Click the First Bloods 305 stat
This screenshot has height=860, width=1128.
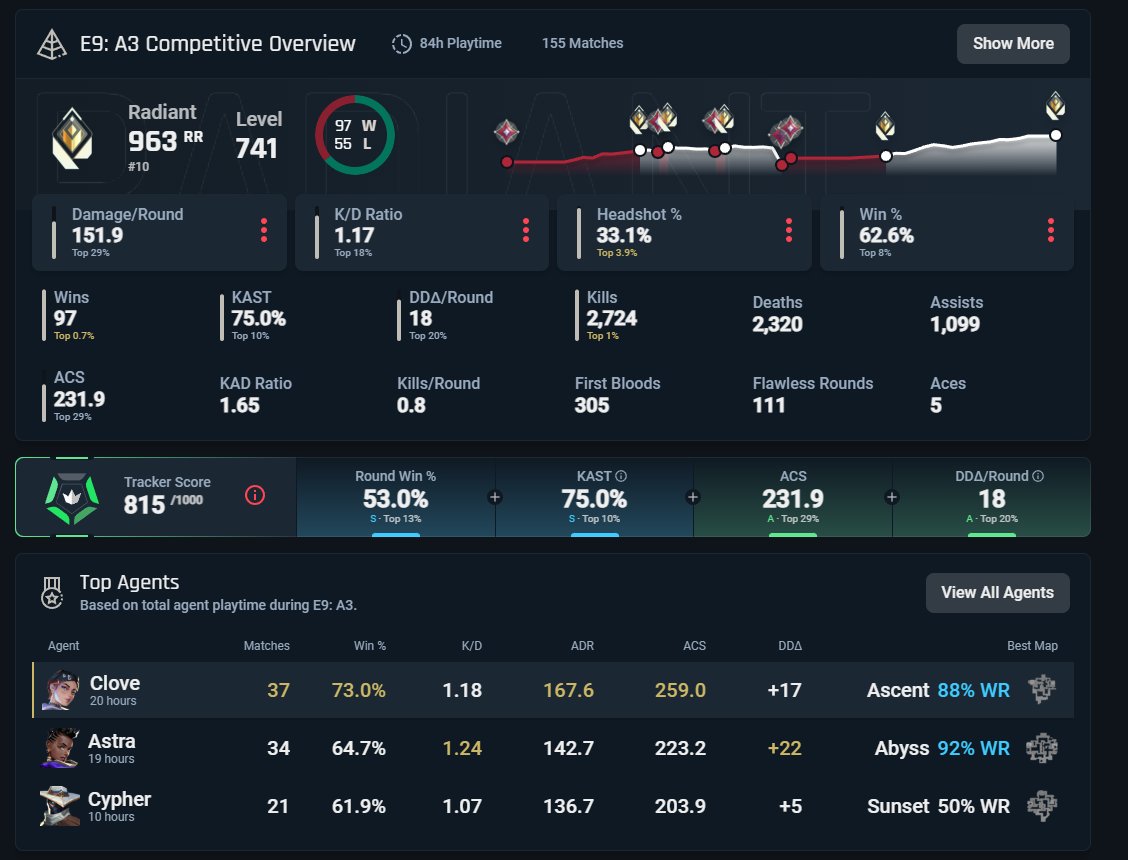tap(617, 395)
